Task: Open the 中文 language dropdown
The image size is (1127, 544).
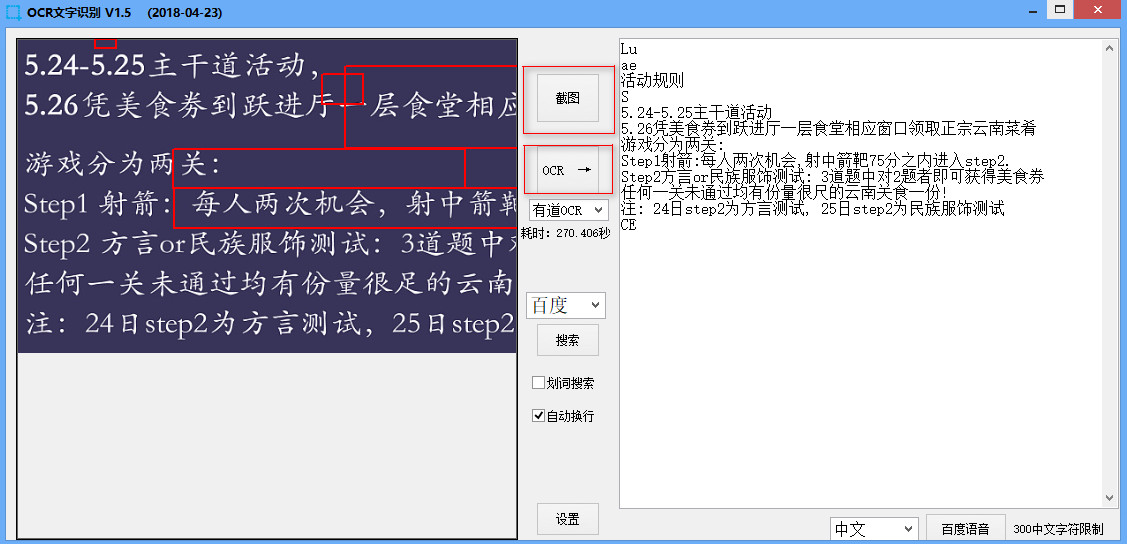Action: 874,530
